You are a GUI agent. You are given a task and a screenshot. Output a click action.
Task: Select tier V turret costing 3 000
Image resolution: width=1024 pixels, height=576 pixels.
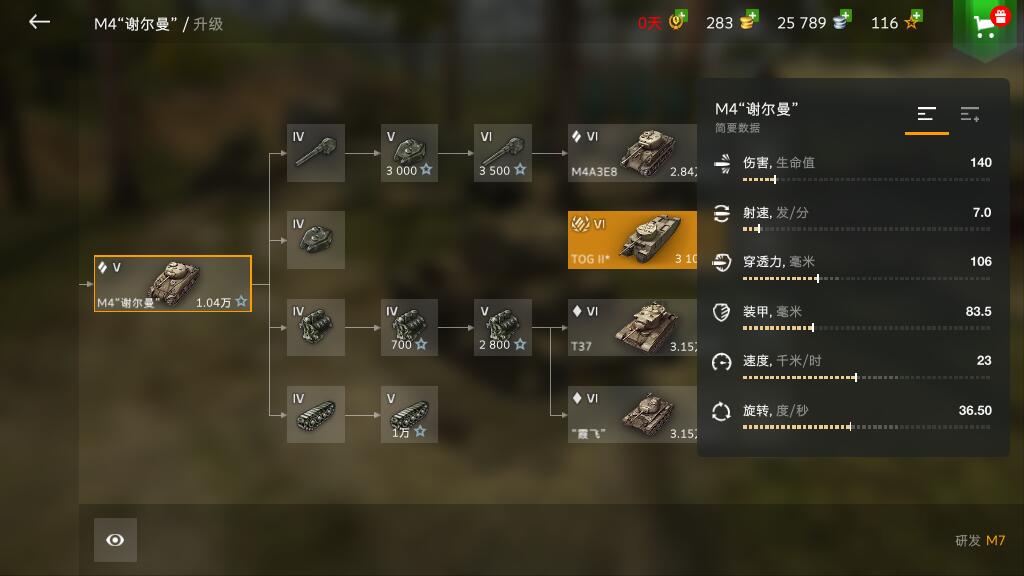pyautogui.click(x=409, y=153)
